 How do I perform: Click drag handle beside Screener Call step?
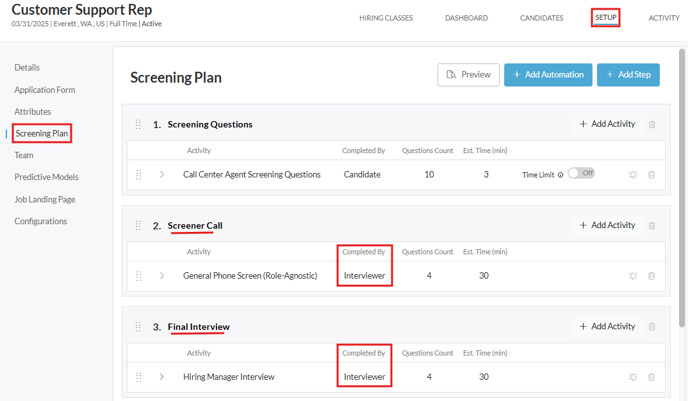tap(138, 226)
